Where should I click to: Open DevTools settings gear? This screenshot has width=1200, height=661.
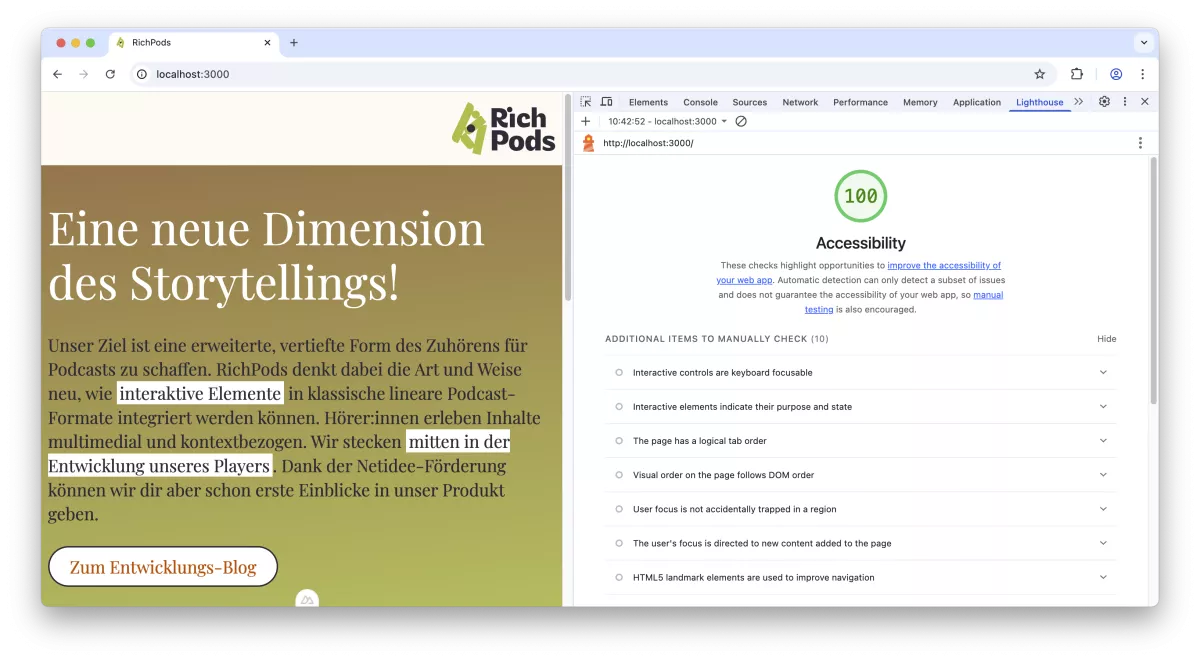click(x=1103, y=101)
